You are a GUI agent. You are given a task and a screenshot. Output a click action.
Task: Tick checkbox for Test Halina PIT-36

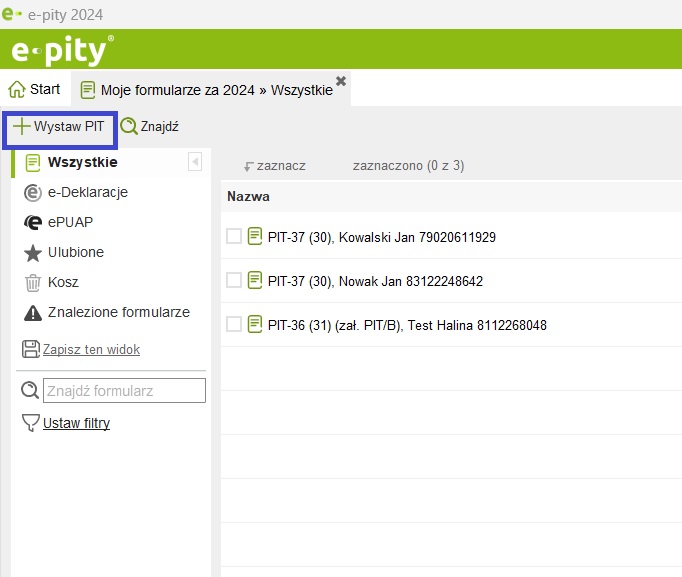click(x=234, y=325)
